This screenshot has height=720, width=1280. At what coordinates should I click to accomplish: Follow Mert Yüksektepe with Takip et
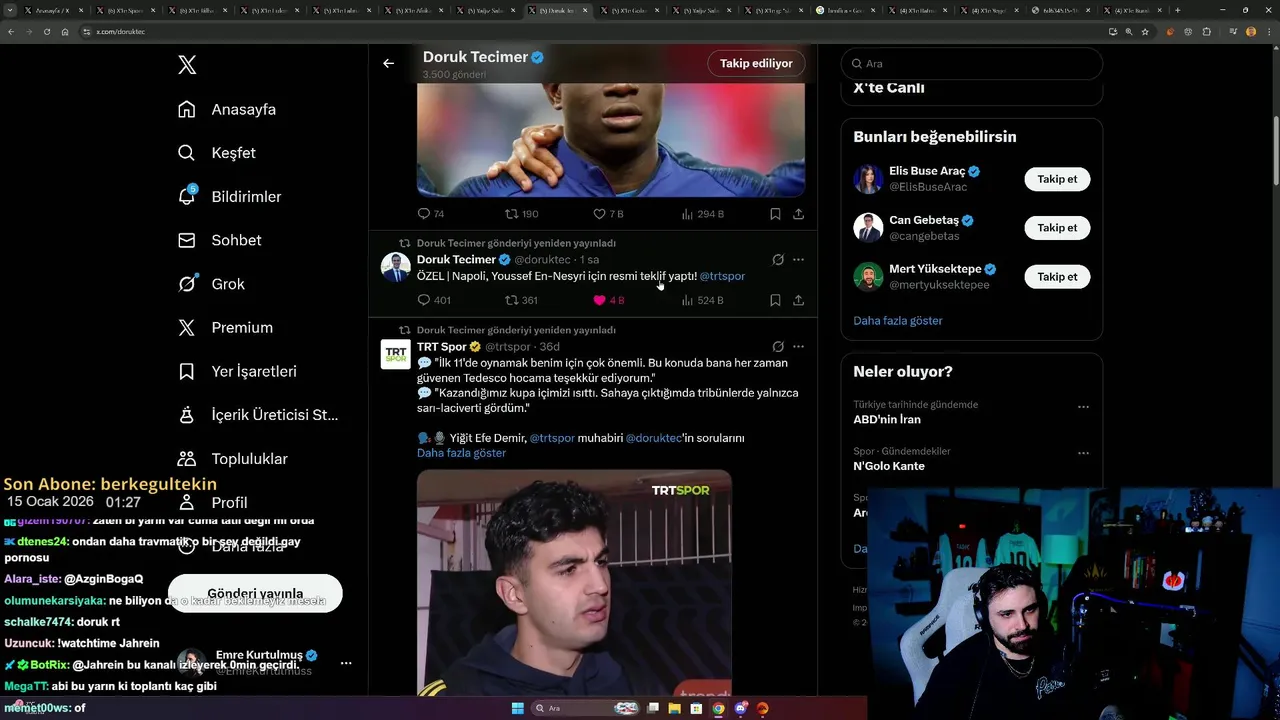[x=1057, y=276]
